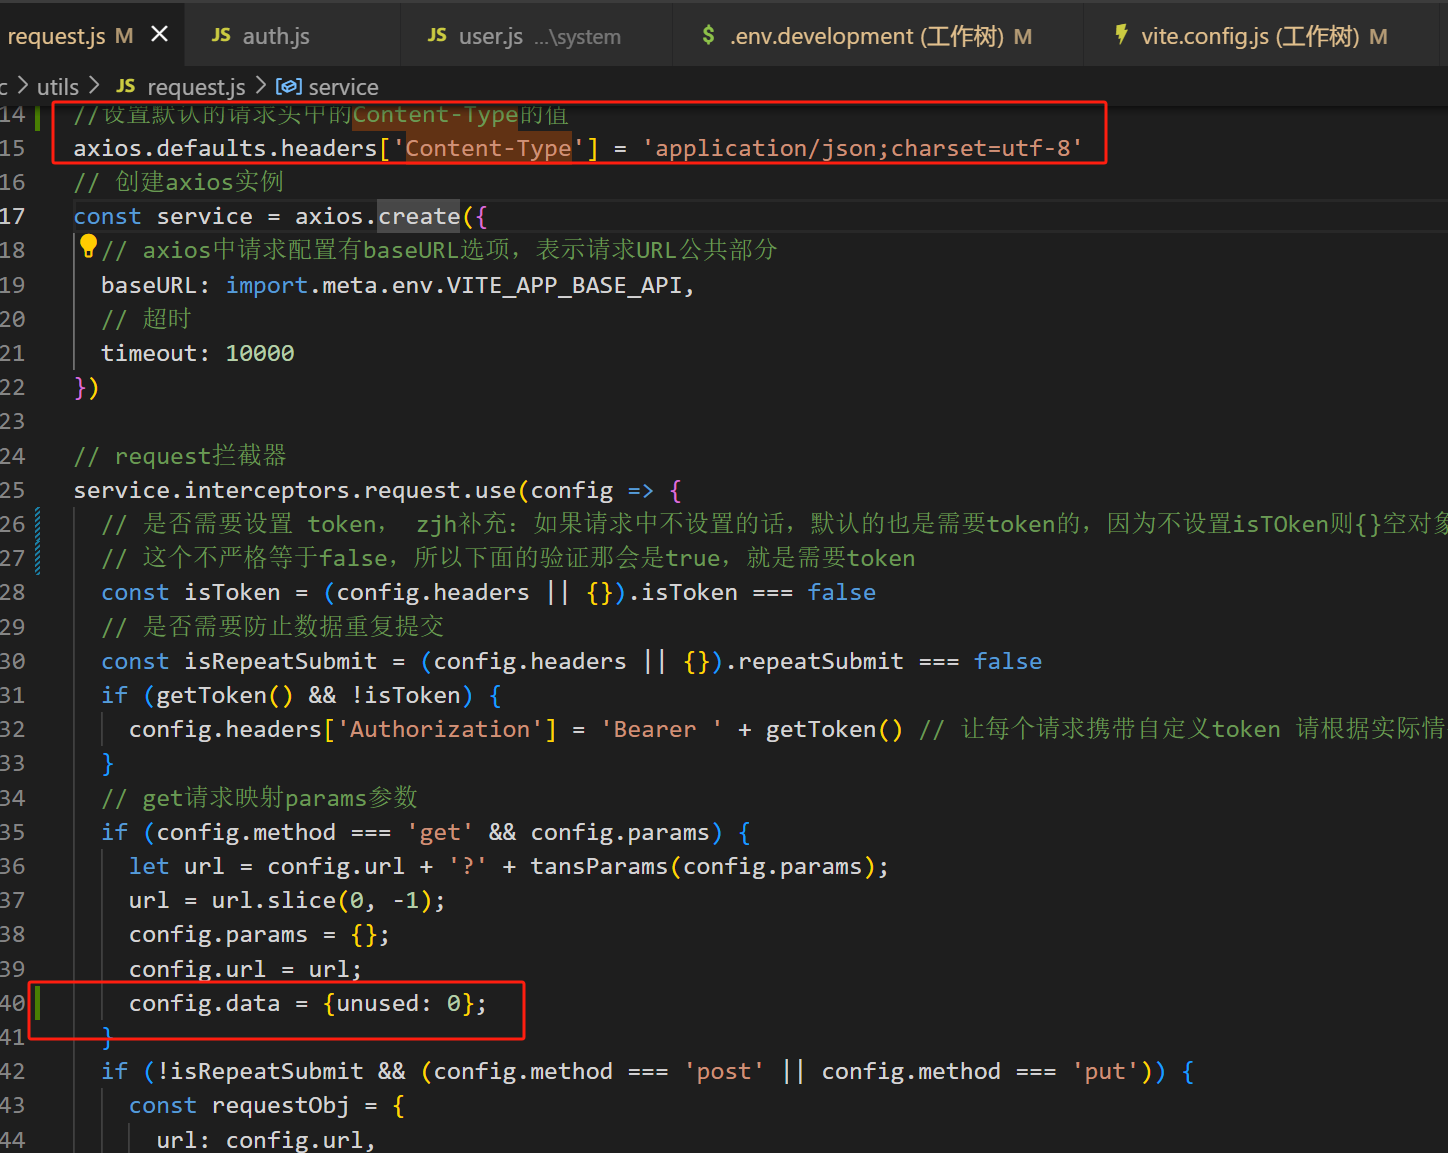This screenshot has width=1448, height=1153.
Task: Click request.js in the breadcrumb path
Action: [x=196, y=88]
